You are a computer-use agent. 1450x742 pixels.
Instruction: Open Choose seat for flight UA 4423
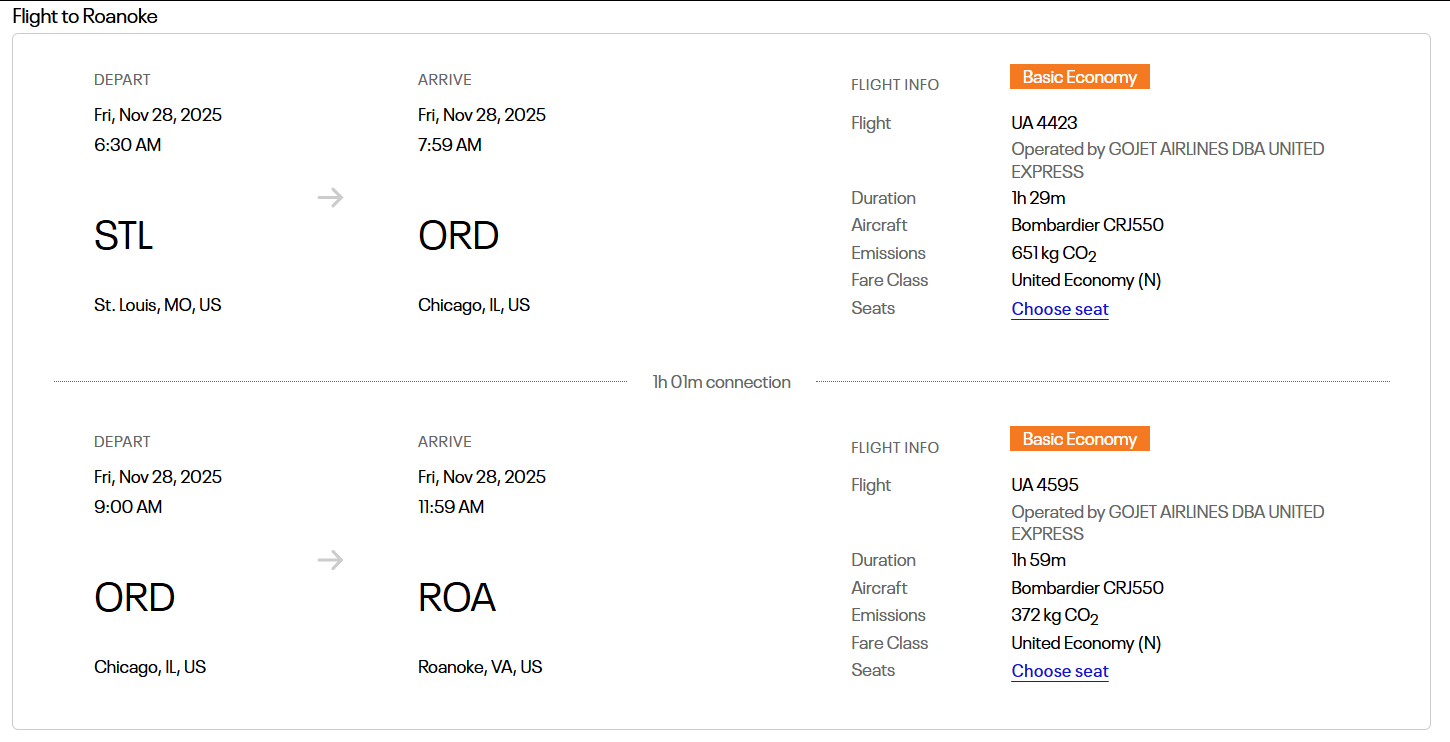[1059, 309]
